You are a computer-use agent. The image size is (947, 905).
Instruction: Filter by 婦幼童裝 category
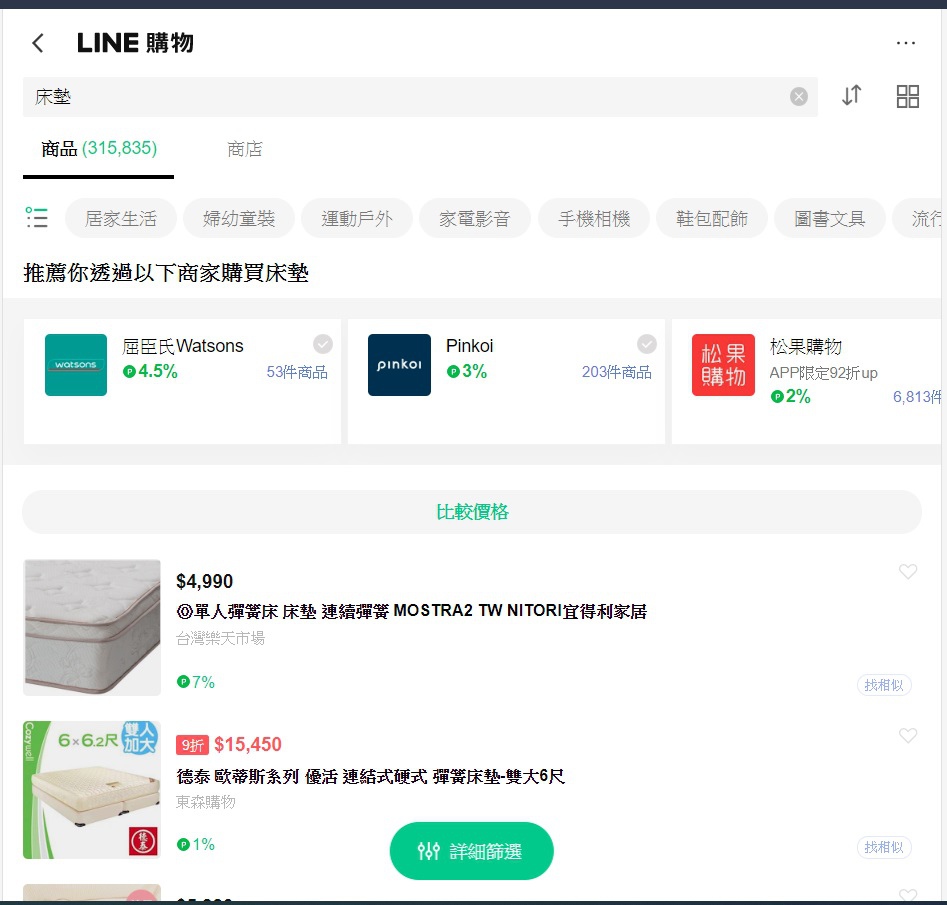[x=239, y=218]
